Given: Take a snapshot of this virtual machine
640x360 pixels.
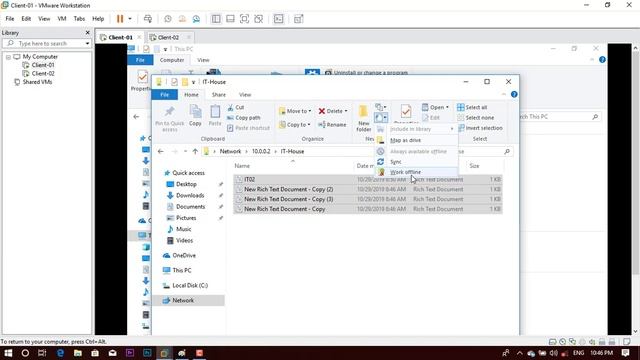Looking at the screenshot, I should [x=168, y=19].
